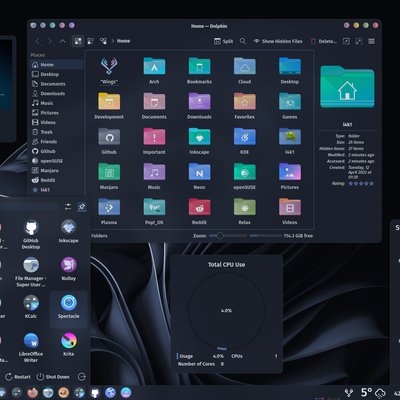Open Trash in the Places sidebar
Image resolution: width=400 pixels, height=400 pixels.
[x=56, y=132]
